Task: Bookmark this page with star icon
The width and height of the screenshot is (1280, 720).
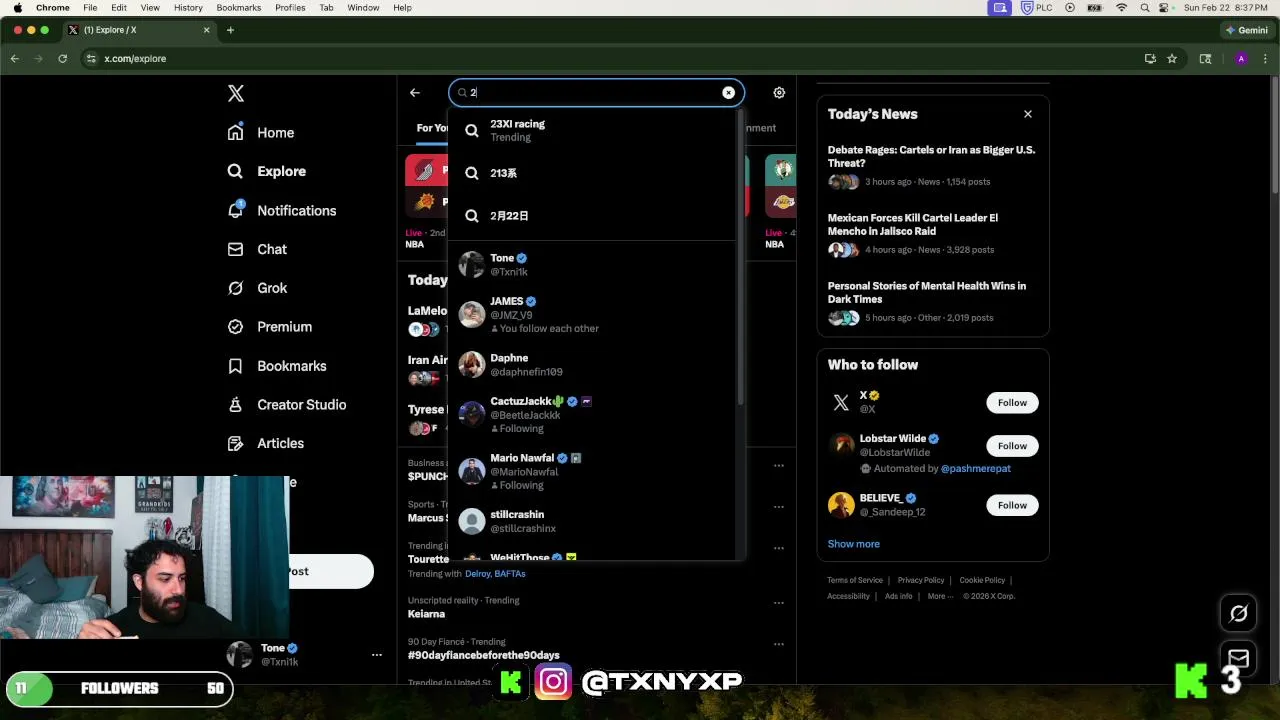Action: point(1172,59)
